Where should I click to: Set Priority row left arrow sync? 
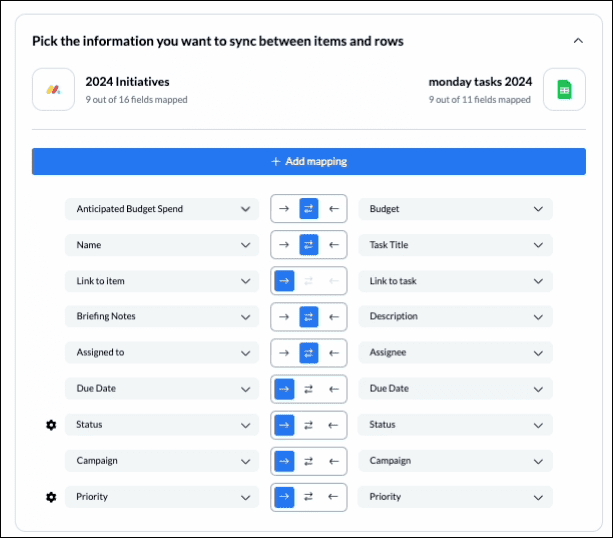[333, 497]
